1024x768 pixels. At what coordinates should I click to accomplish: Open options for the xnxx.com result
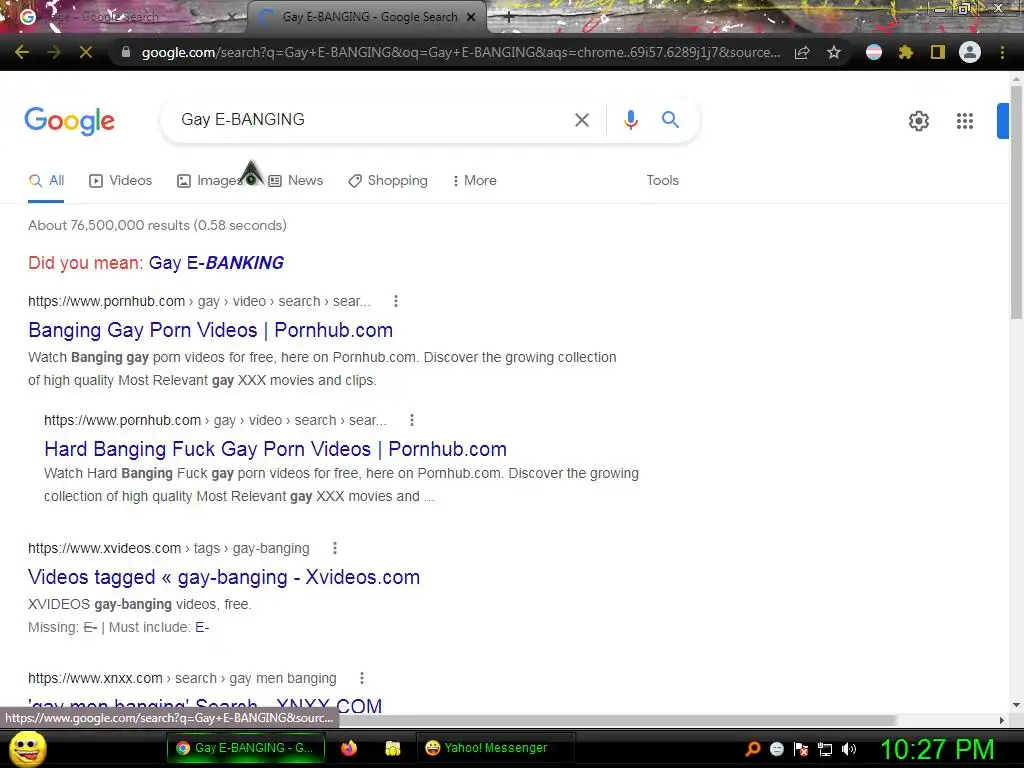coord(362,678)
